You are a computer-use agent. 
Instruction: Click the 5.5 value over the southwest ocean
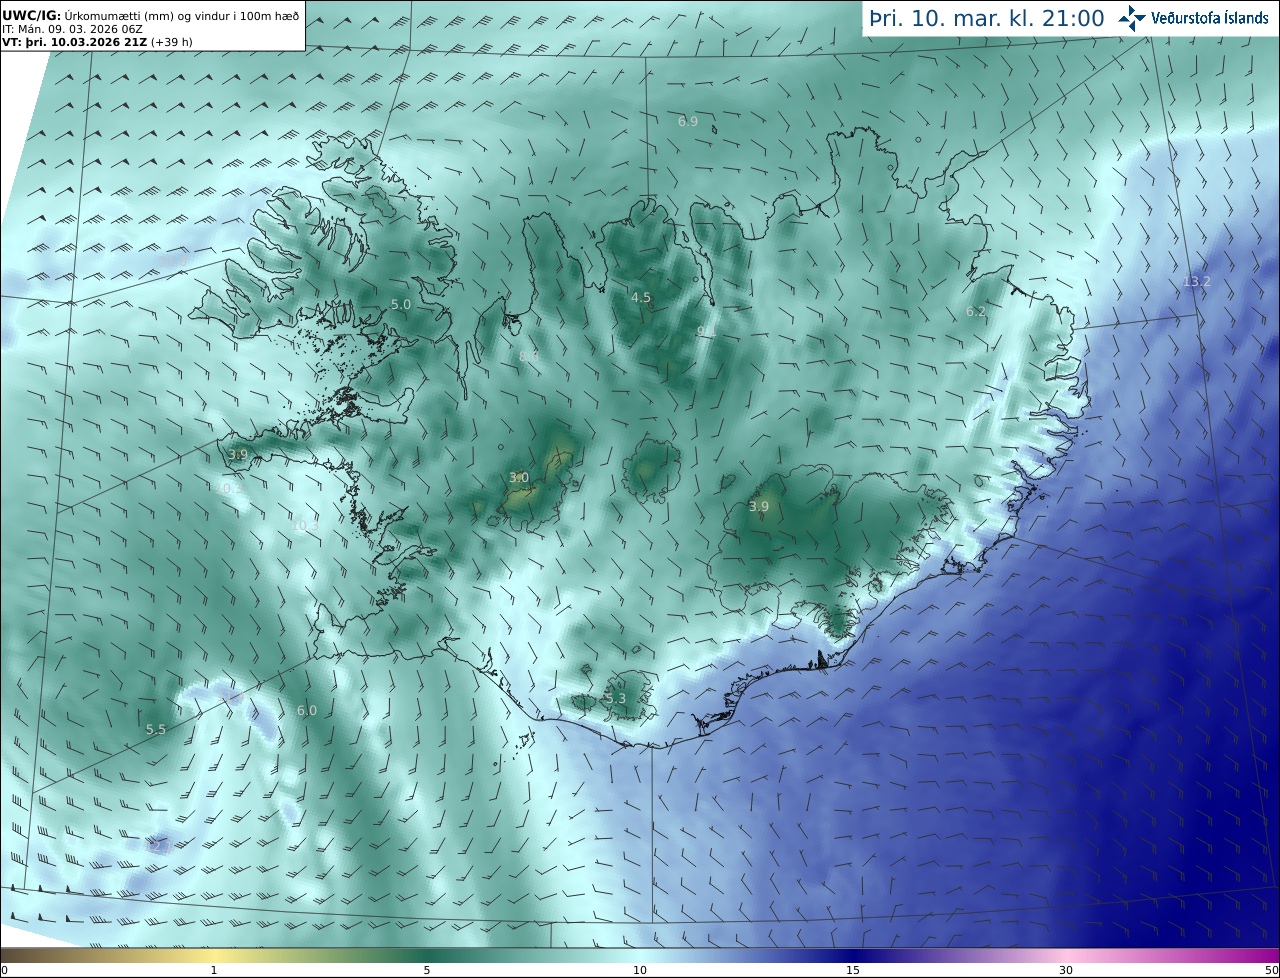click(156, 729)
